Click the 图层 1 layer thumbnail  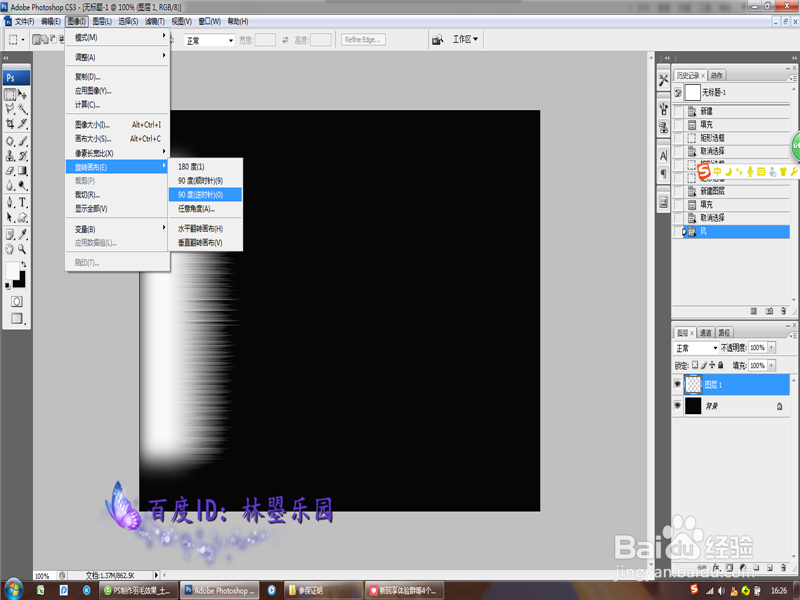693,384
